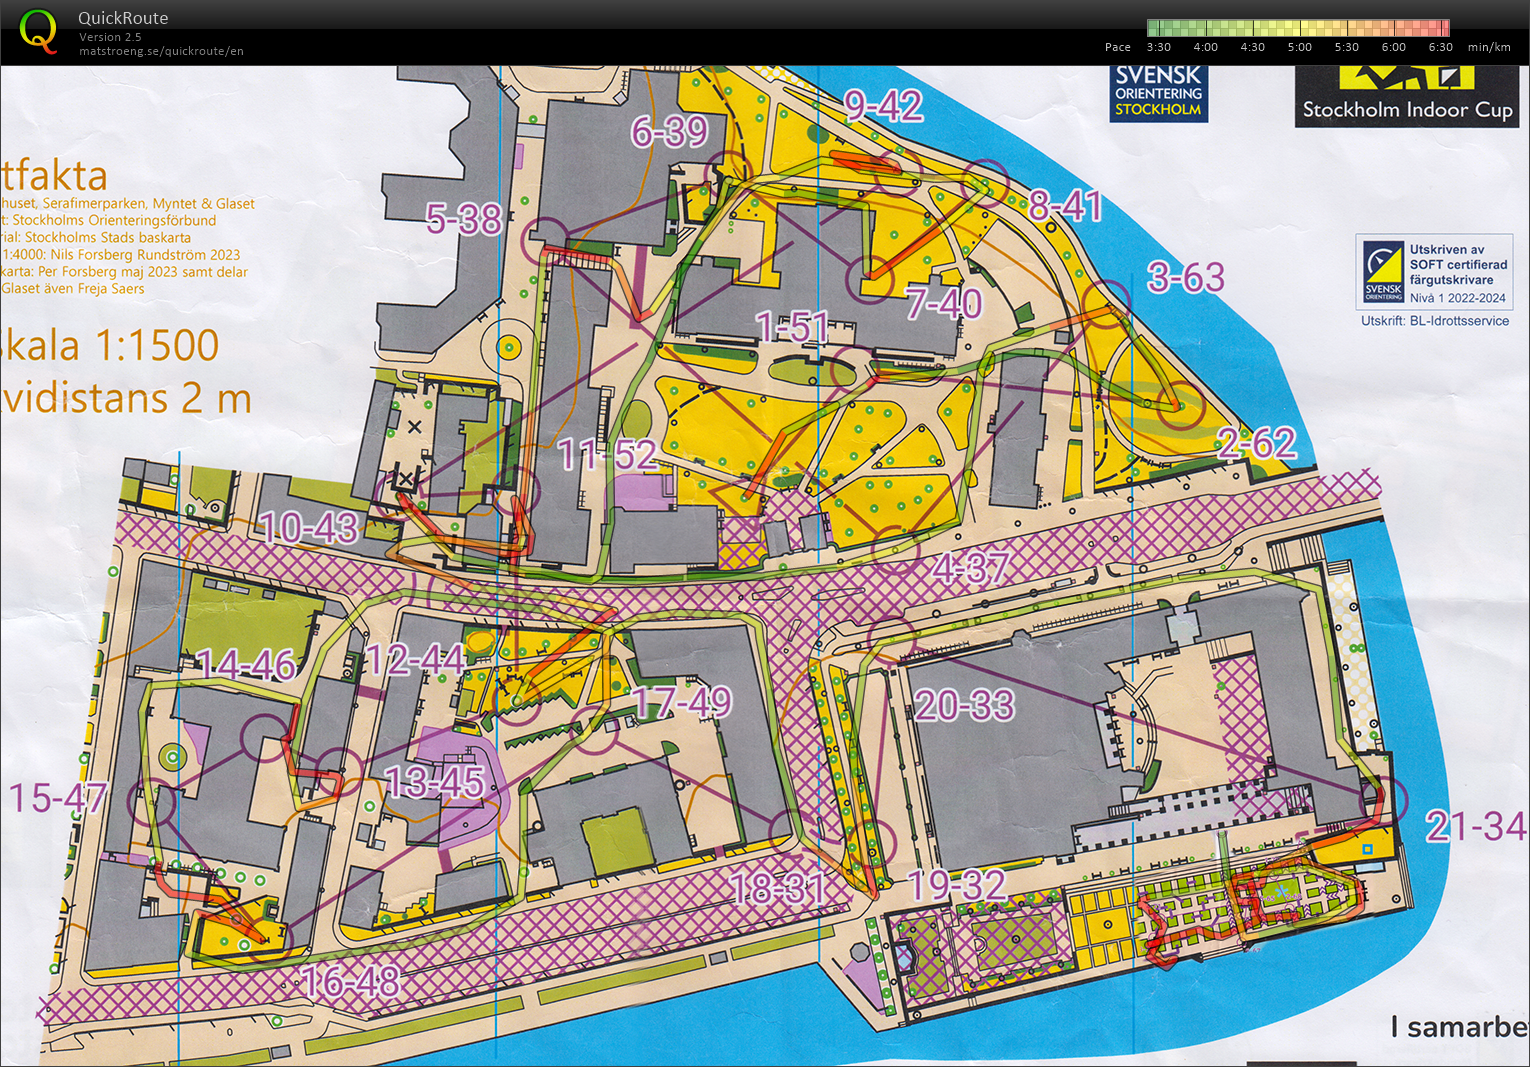Click the Pace legend label

click(1118, 47)
